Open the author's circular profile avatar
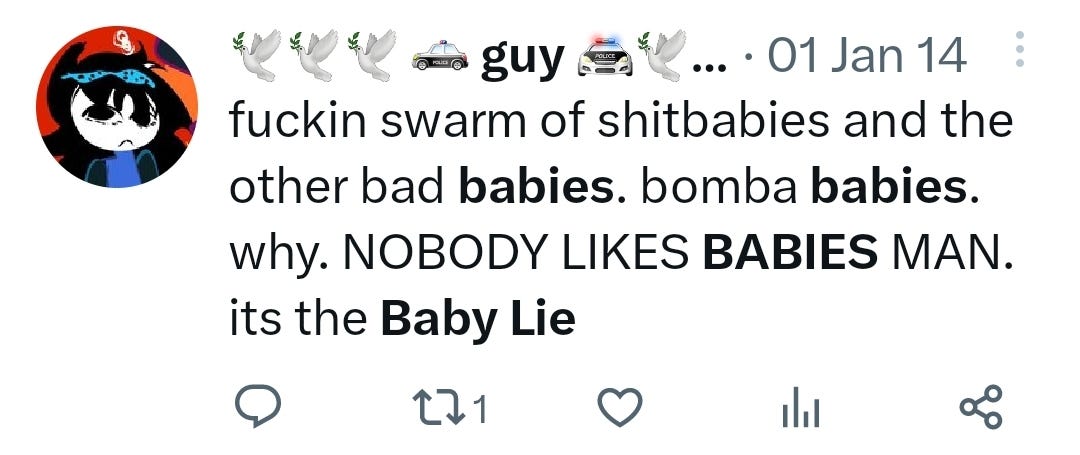1080x455 pixels. [x=117, y=107]
